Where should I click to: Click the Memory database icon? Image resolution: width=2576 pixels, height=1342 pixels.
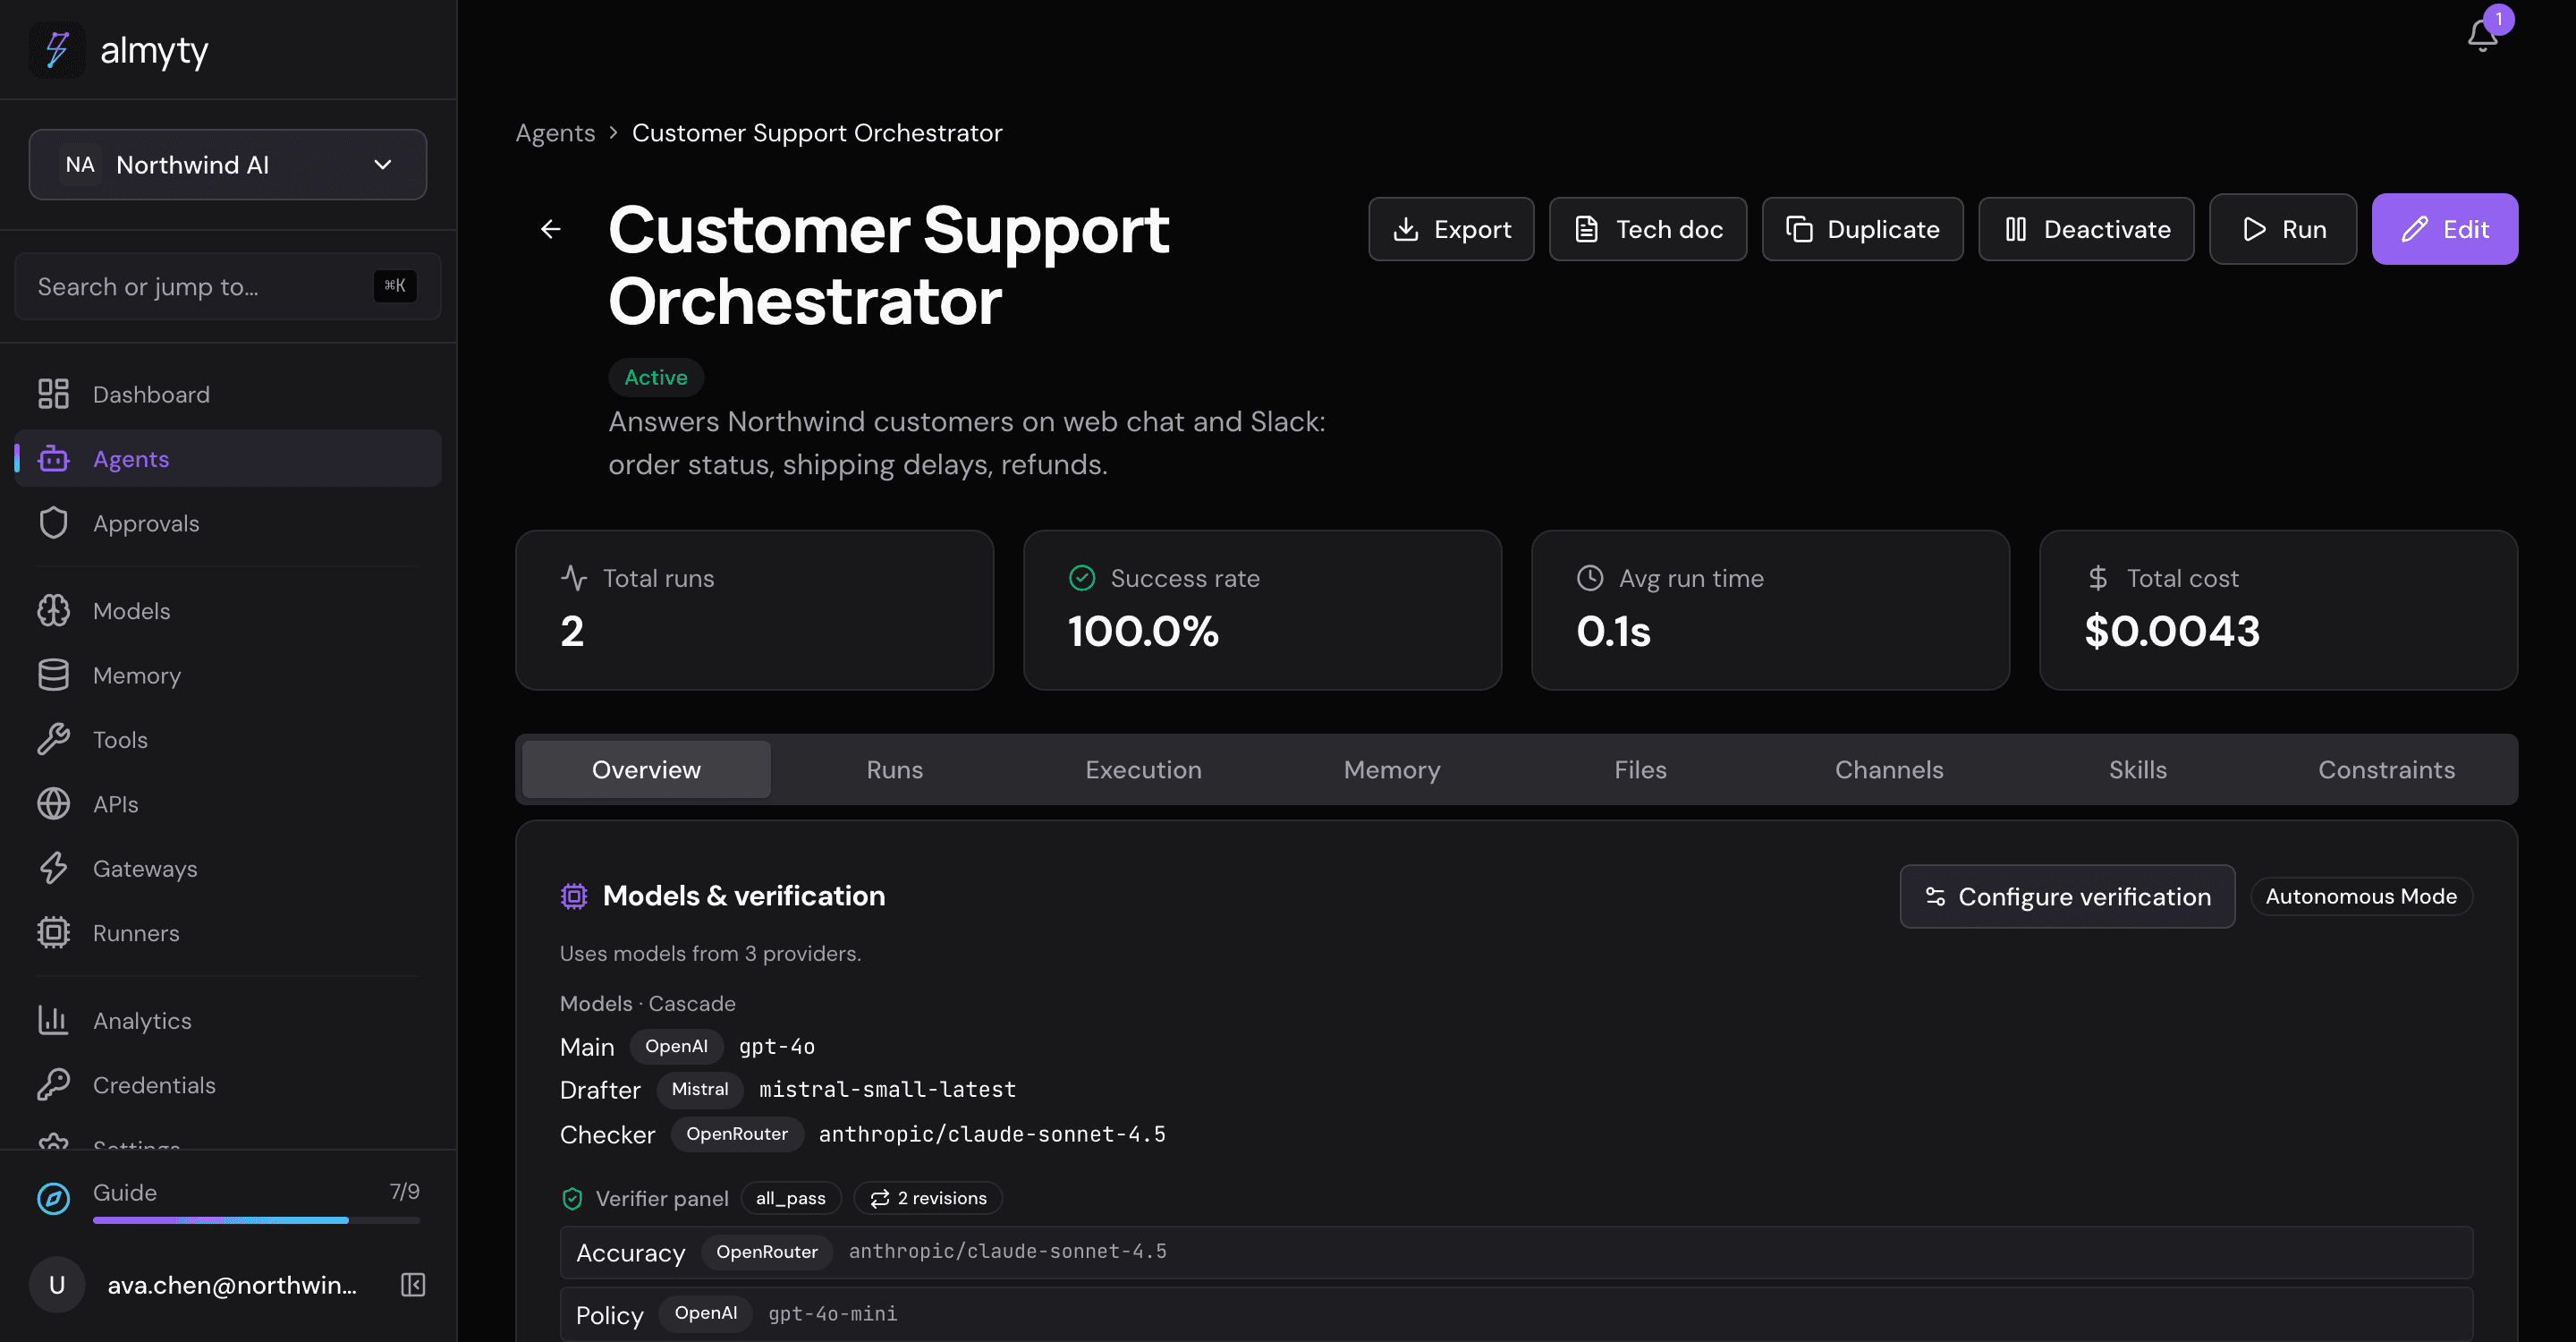[53, 675]
